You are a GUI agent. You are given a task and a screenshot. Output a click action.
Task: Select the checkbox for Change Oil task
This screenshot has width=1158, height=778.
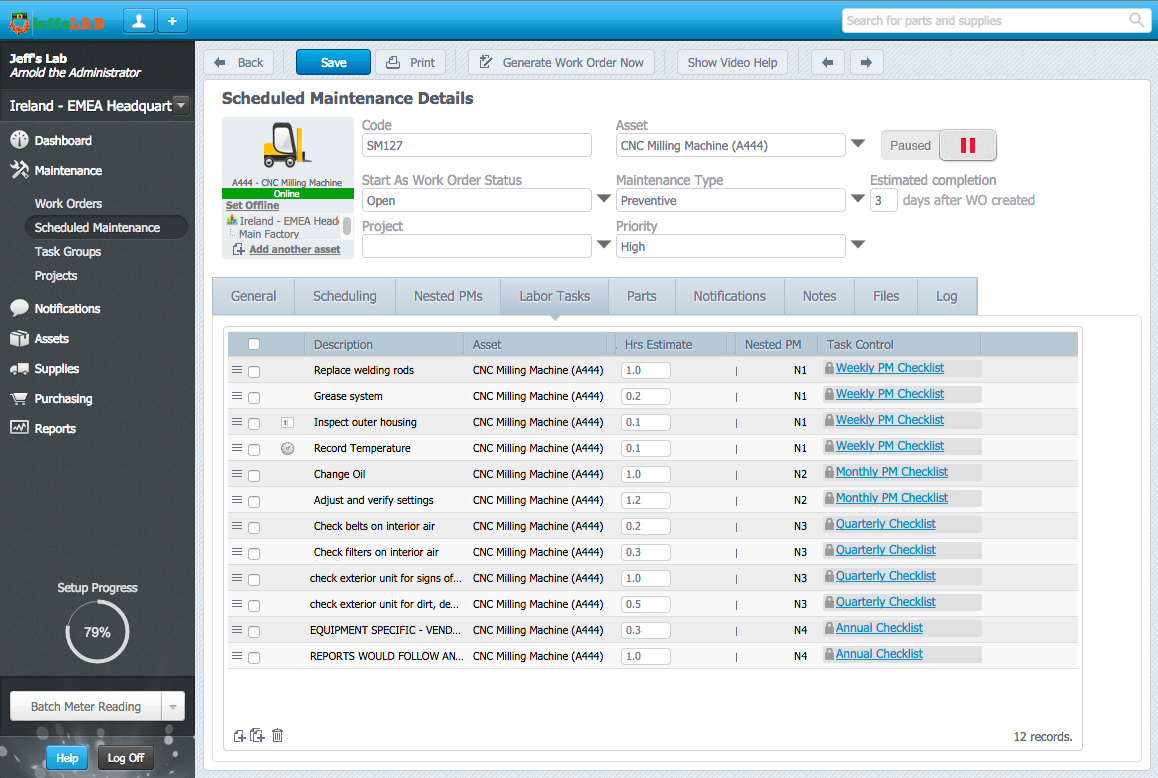coord(254,474)
